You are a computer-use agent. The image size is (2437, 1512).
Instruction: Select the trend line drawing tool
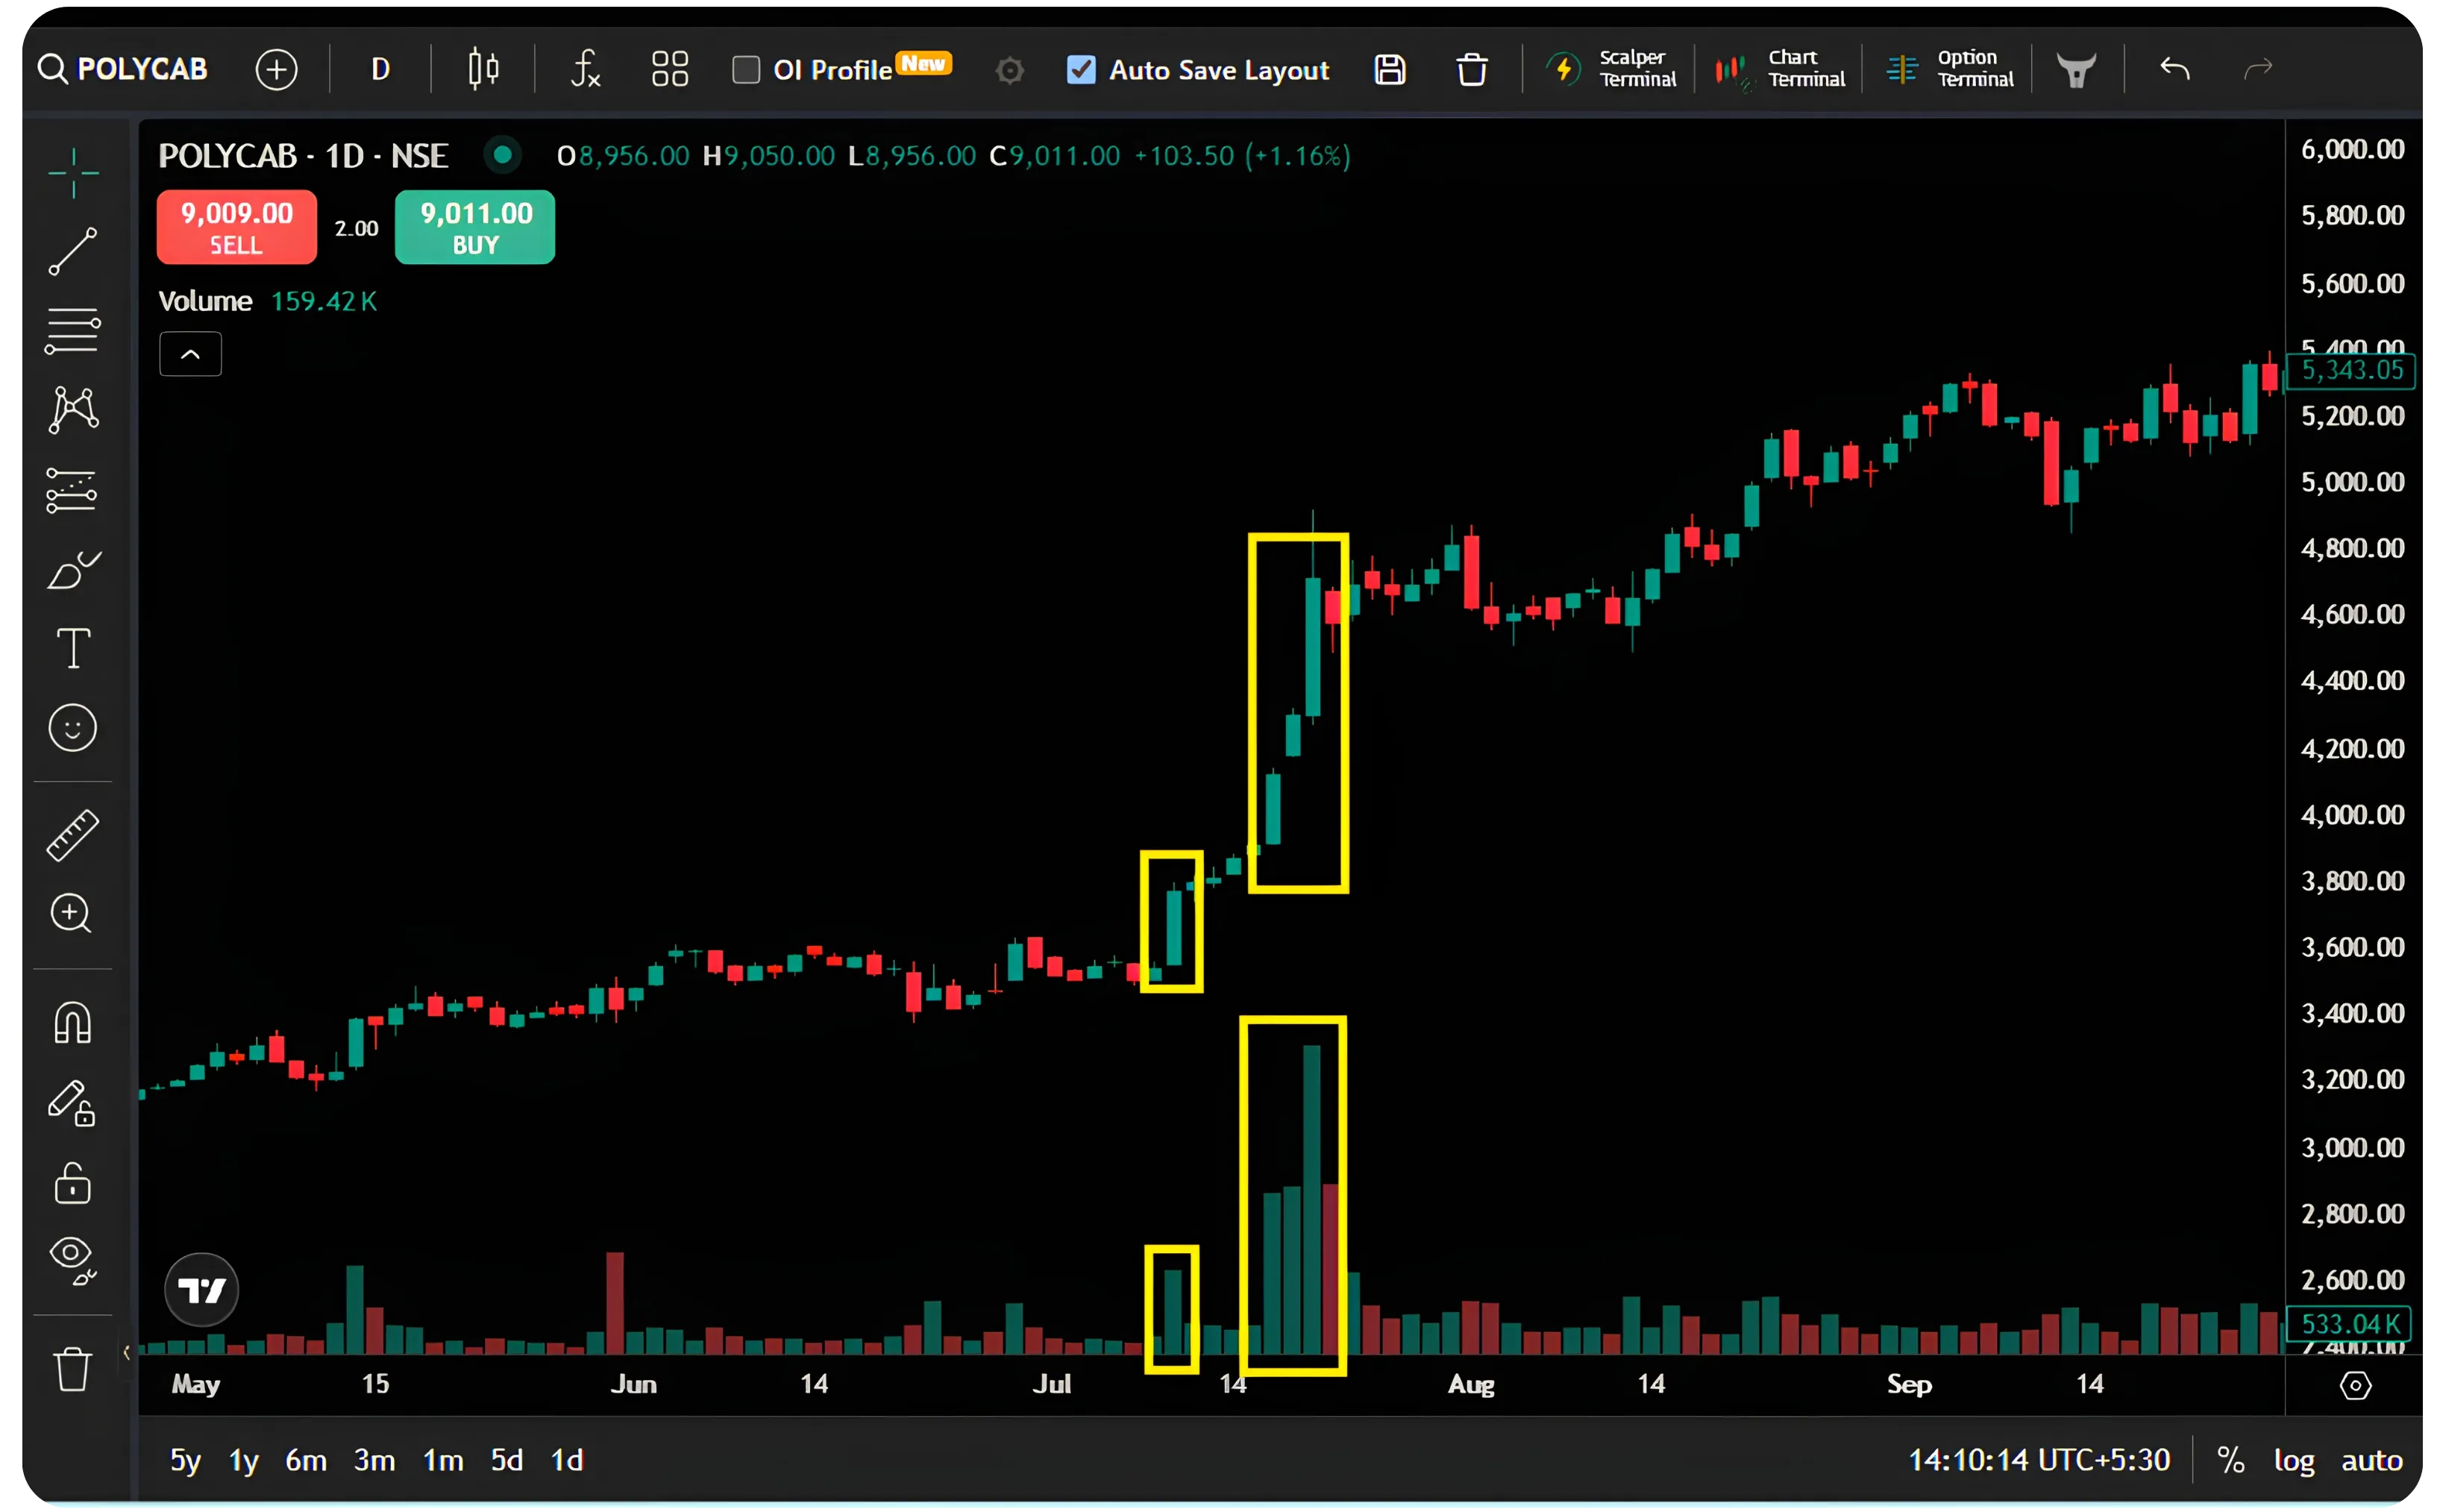[x=73, y=251]
